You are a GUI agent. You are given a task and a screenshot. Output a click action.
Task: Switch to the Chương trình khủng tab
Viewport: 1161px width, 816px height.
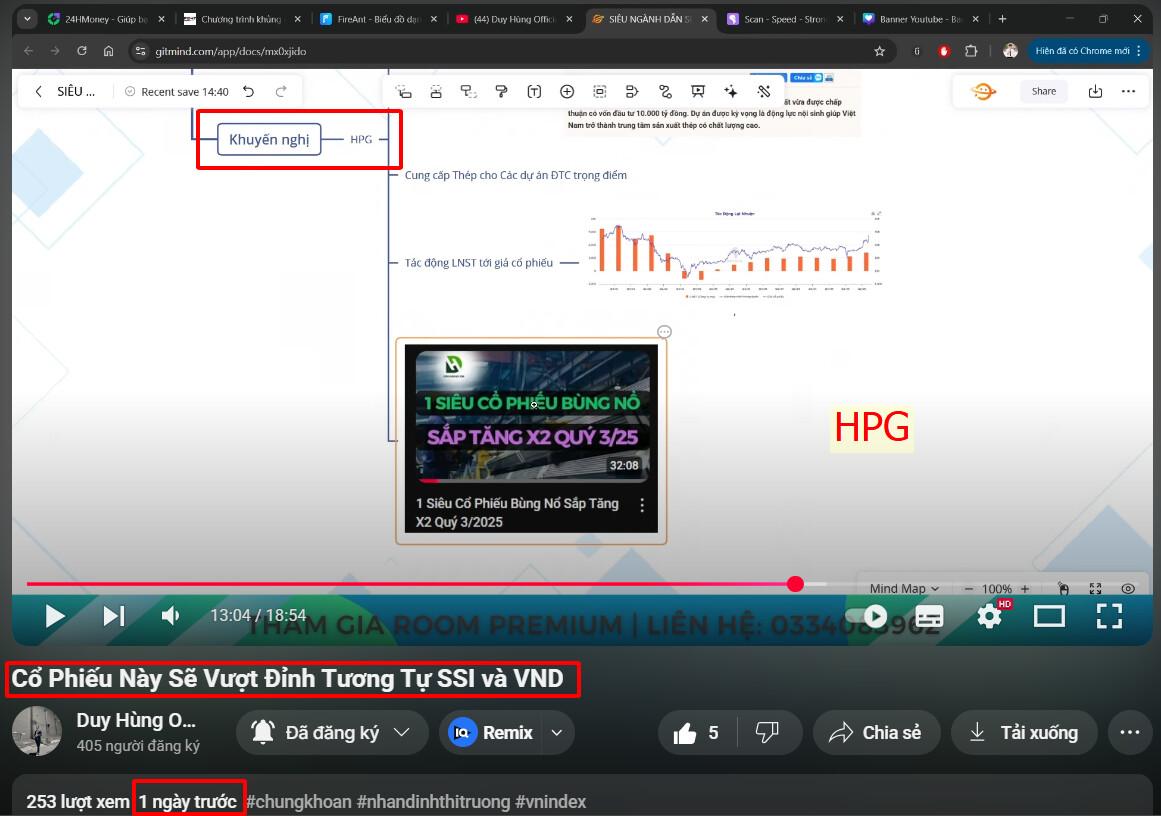pos(241,19)
